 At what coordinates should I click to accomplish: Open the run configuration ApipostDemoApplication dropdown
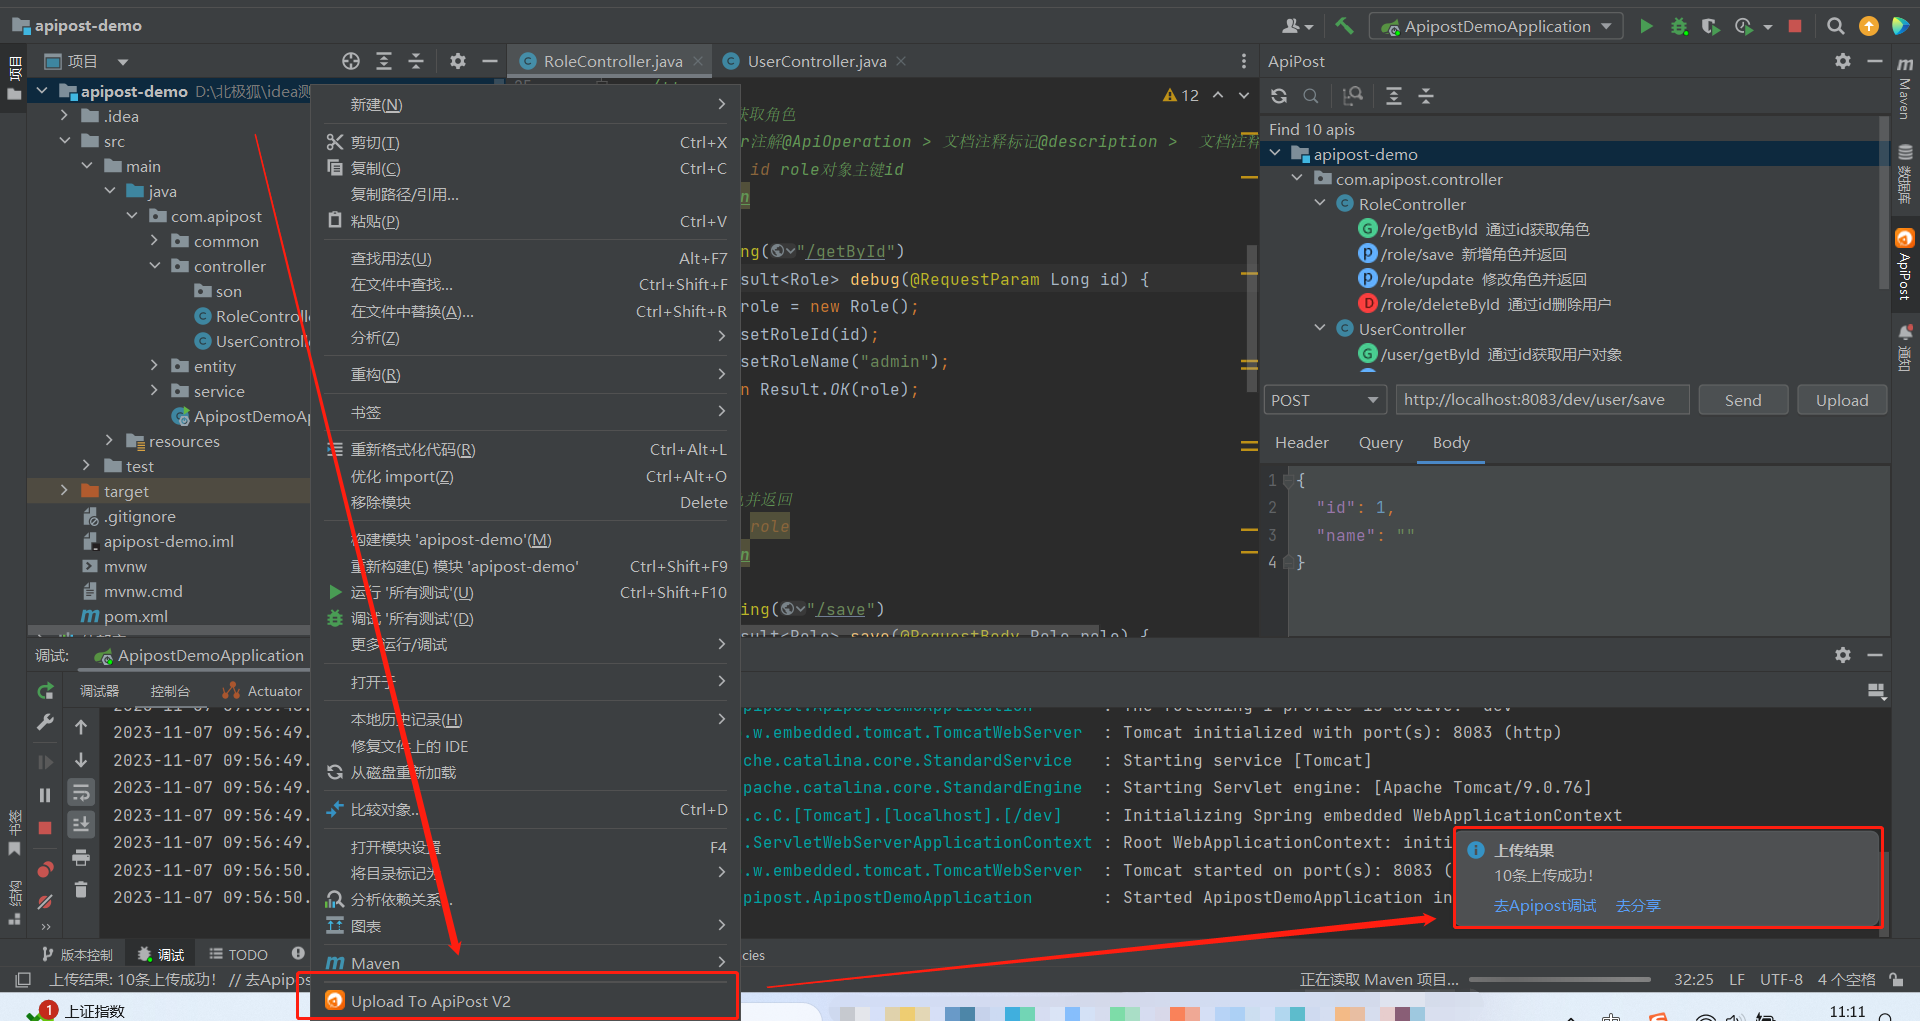(1495, 26)
